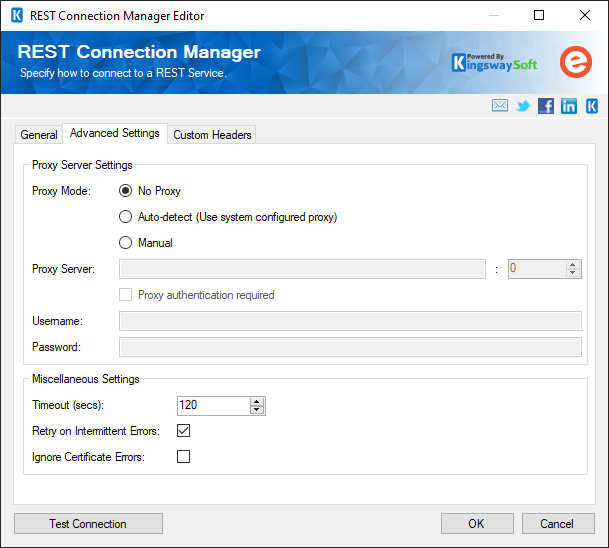
Task: Click the orange e logo in banner
Action: [576, 62]
